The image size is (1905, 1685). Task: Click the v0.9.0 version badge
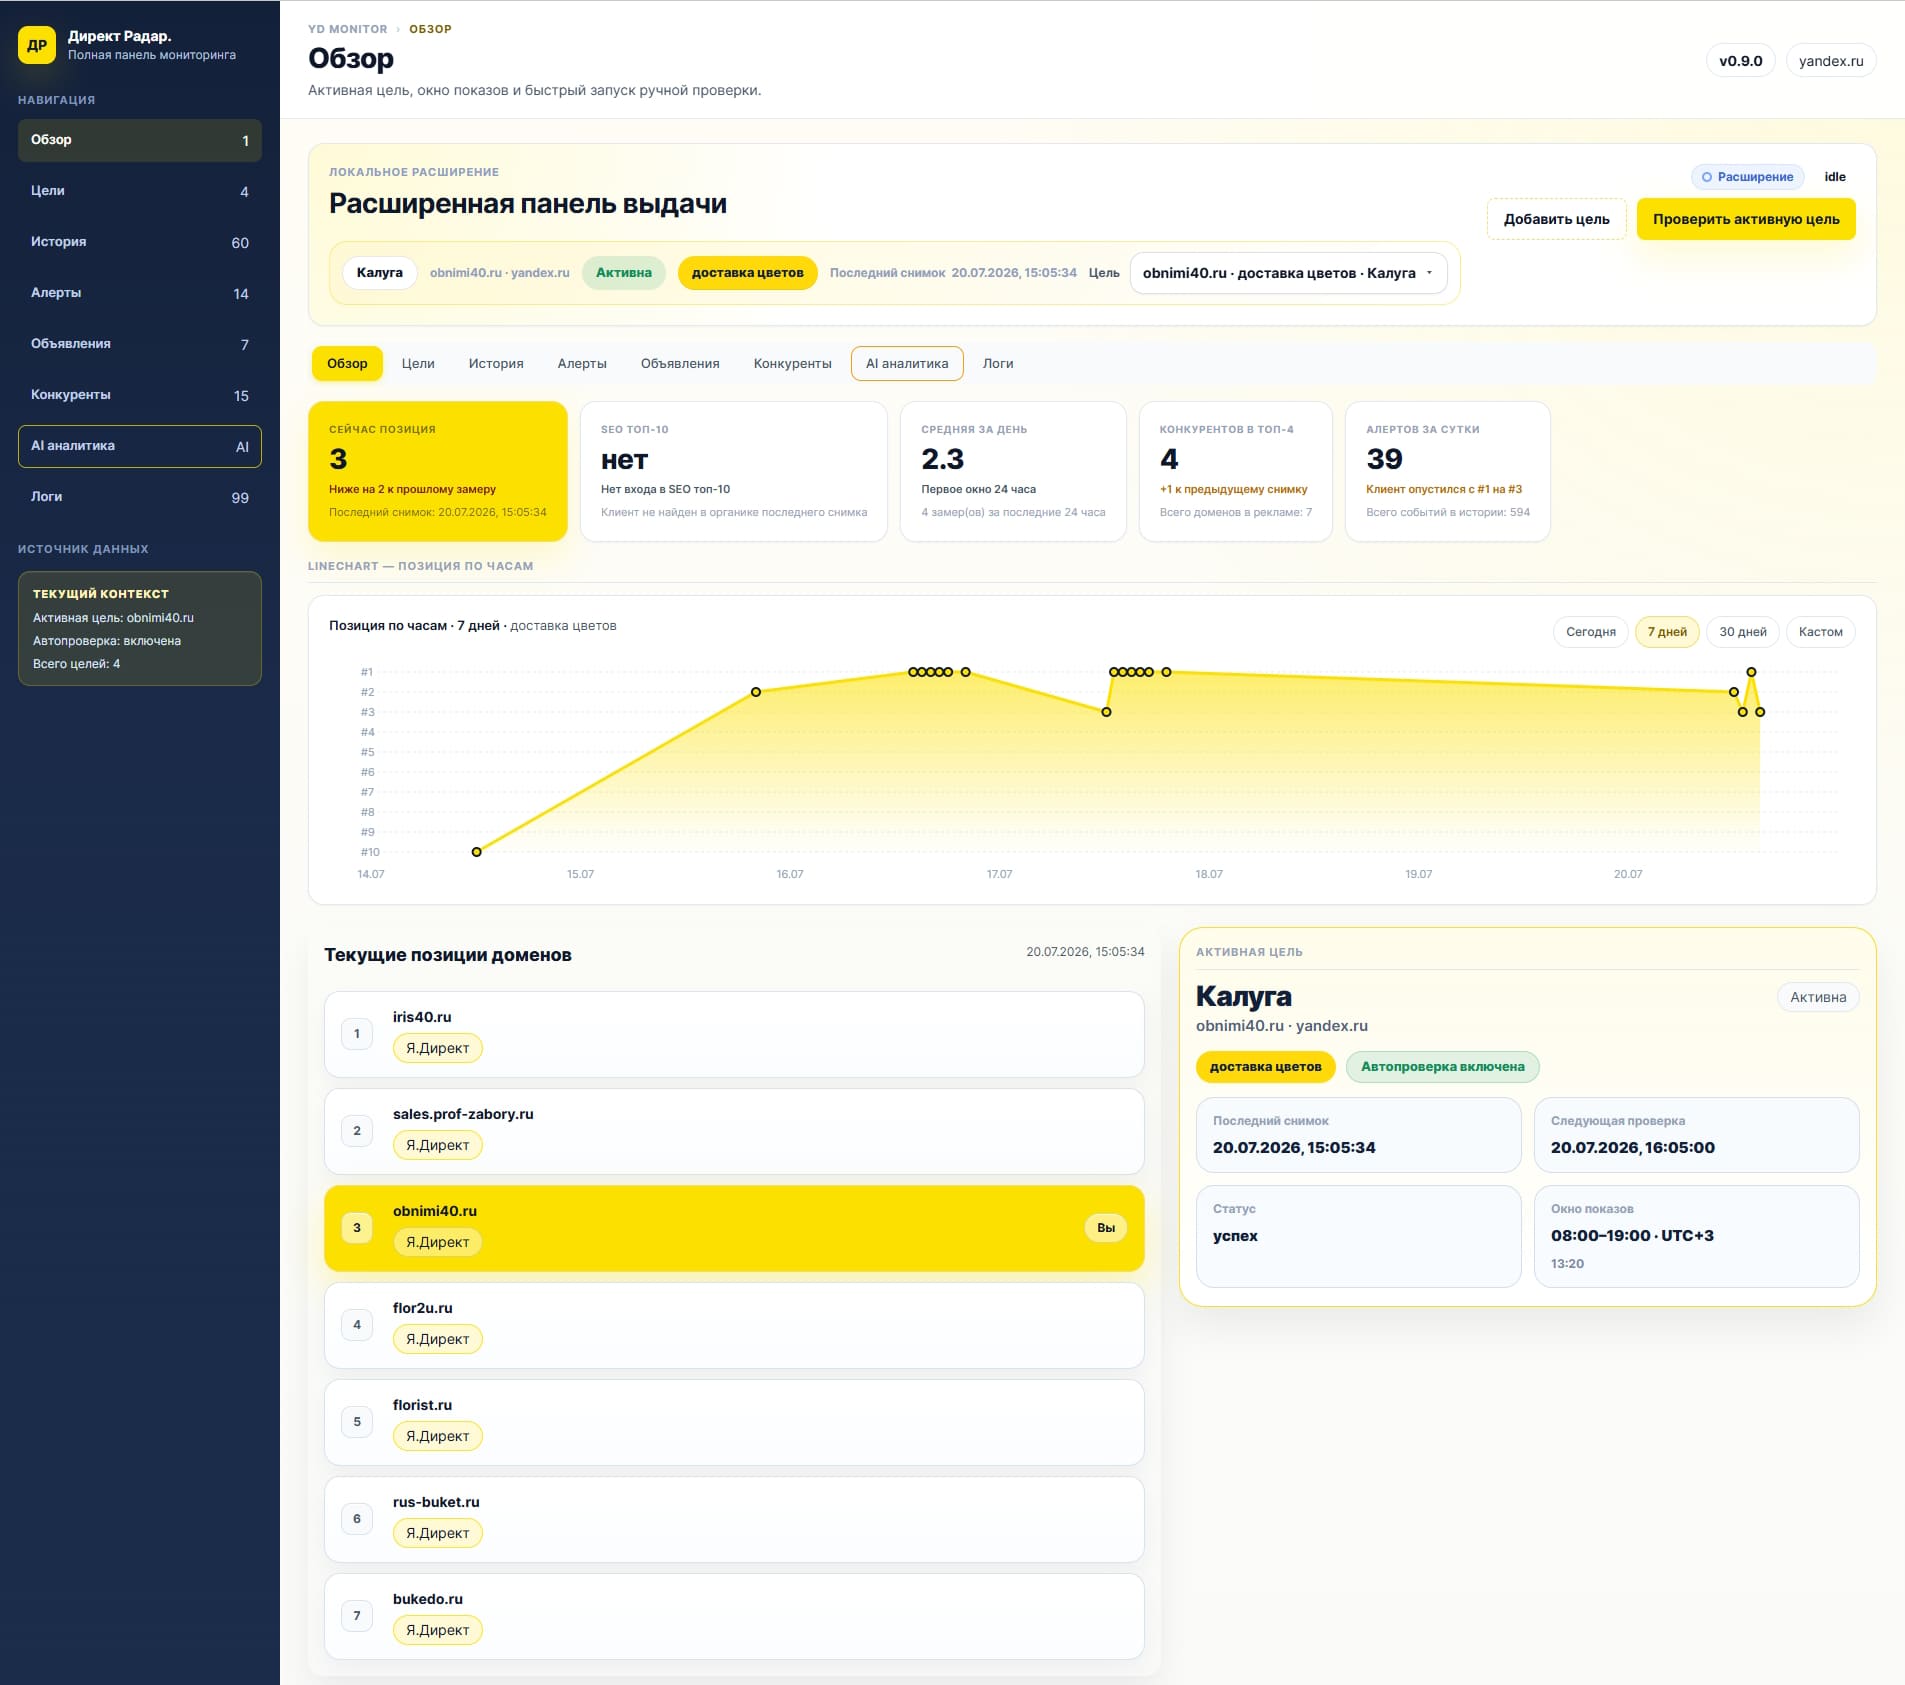[x=1740, y=61]
